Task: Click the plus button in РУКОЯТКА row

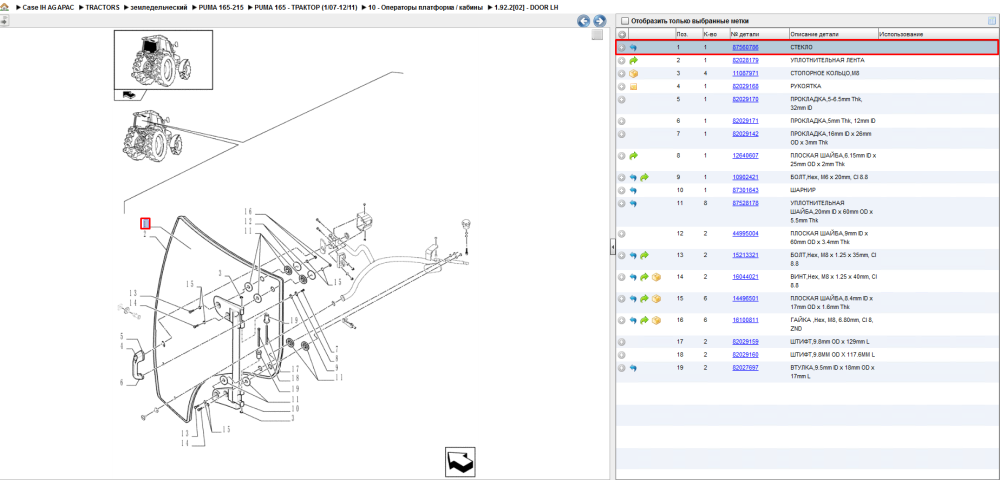Action: click(622, 86)
